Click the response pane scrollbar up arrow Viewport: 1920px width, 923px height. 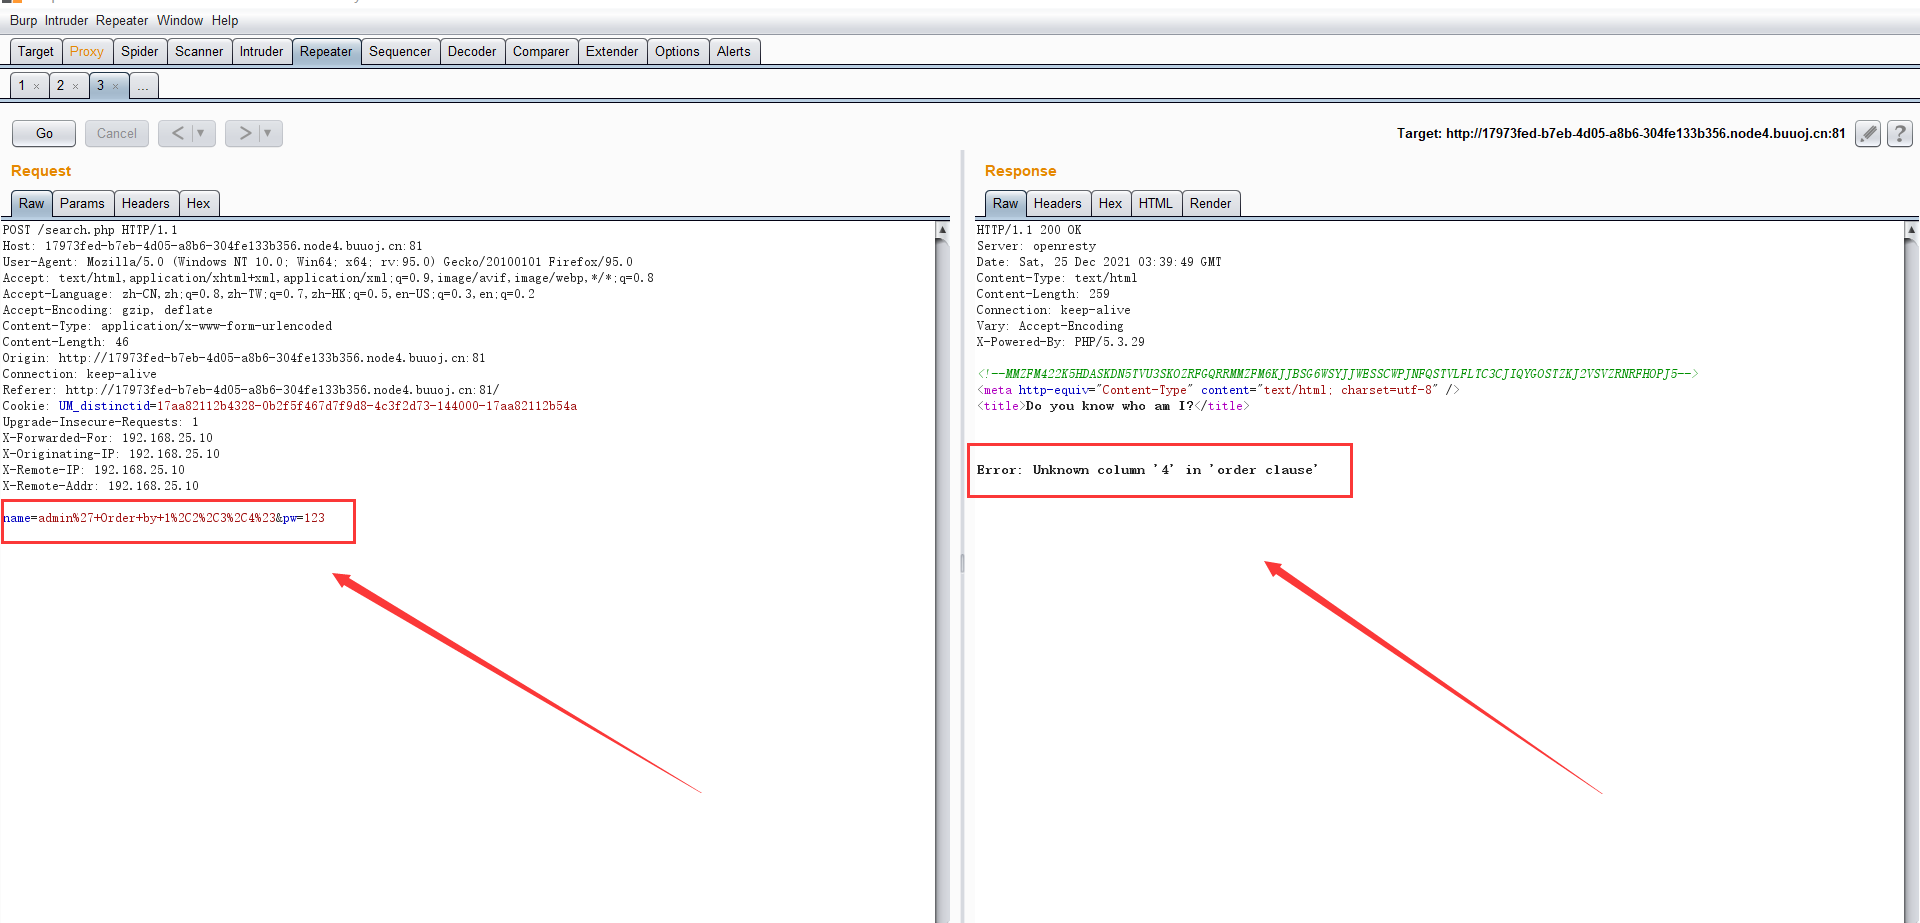[1911, 229]
